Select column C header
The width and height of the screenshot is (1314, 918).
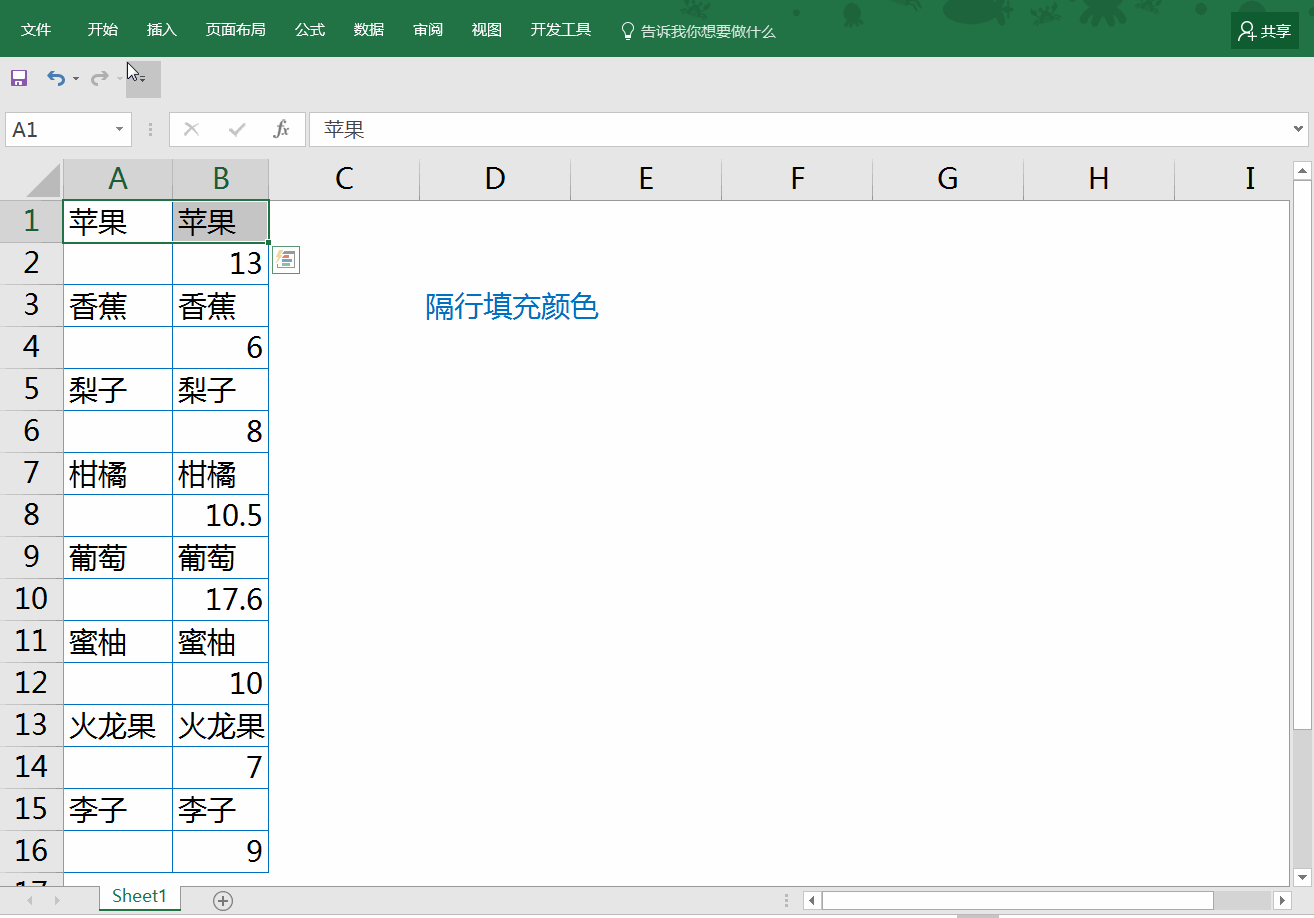[x=344, y=179]
